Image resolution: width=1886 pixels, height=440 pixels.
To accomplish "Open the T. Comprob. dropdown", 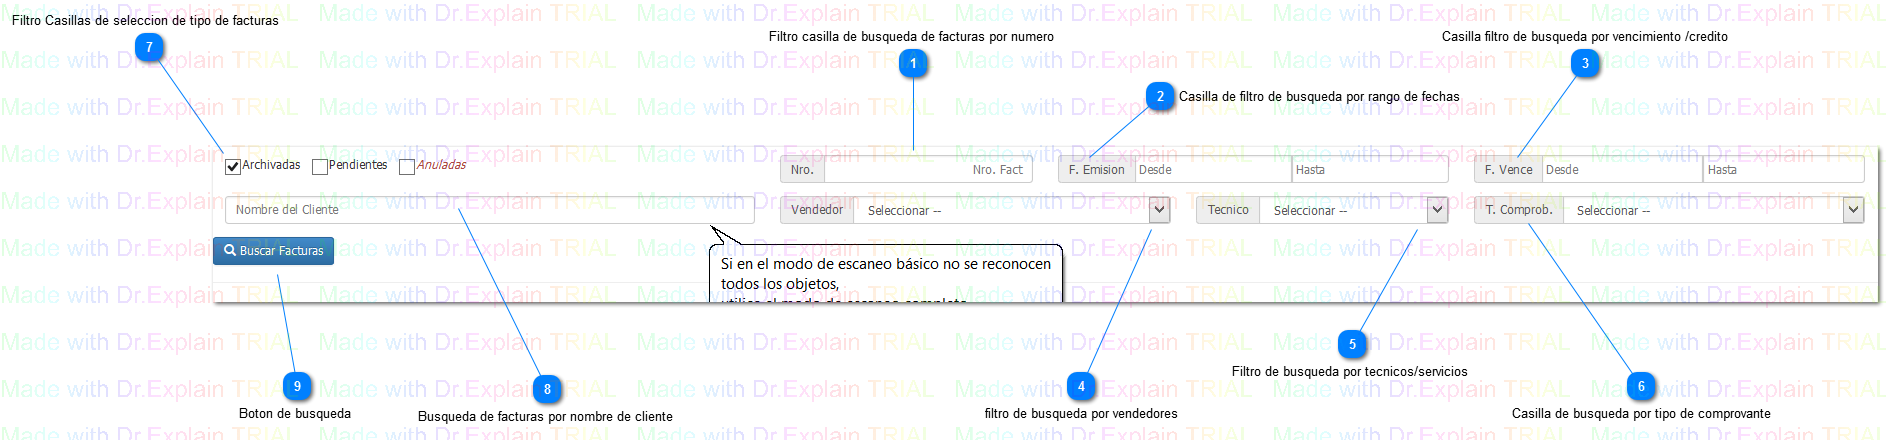I will point(1853,210).
